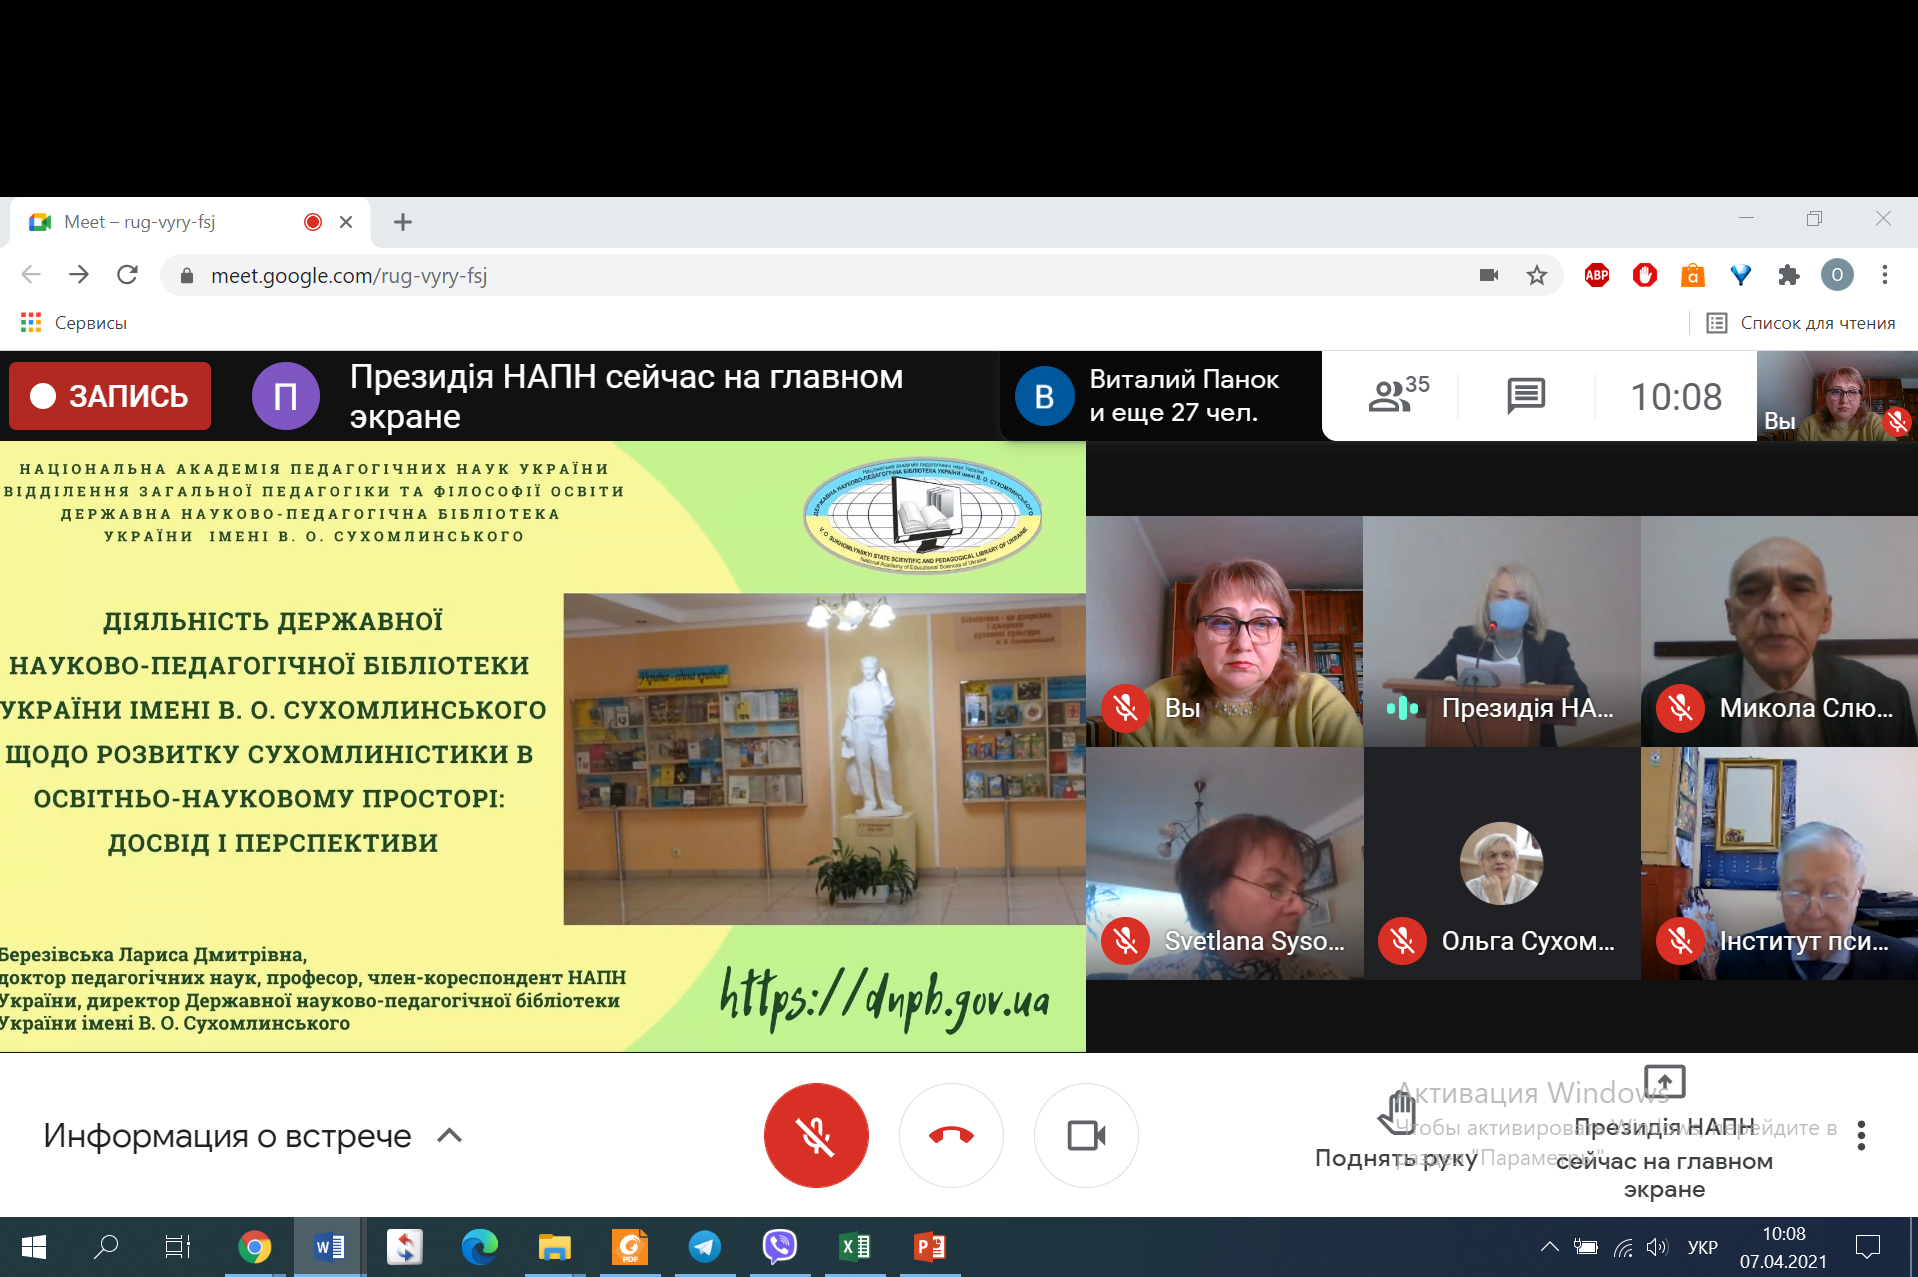Open the Chrome profile avatar
Image resolution: width=1918 pixels, height=1277 pixels.
pyautogui.click(x=1837, y=275)
